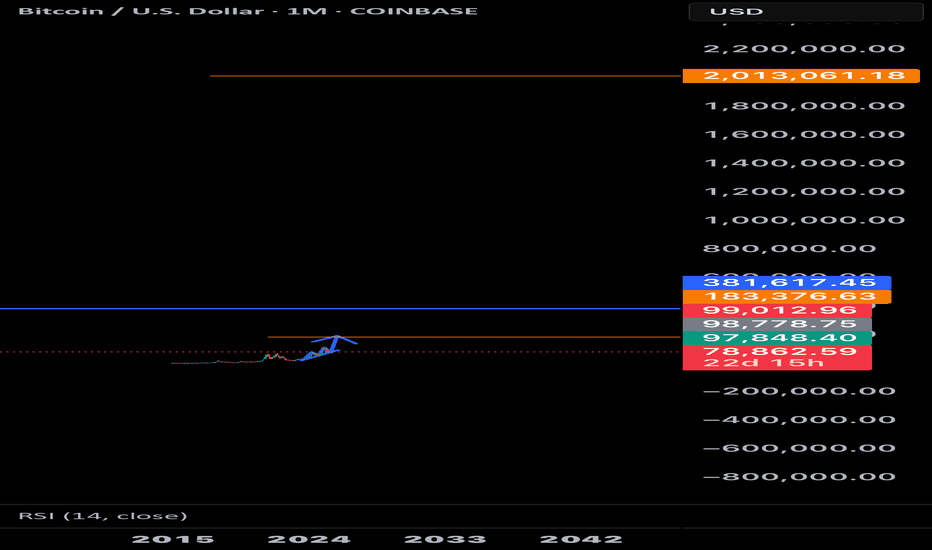Click the 2033 label on the time axis

tap(445, 539)
